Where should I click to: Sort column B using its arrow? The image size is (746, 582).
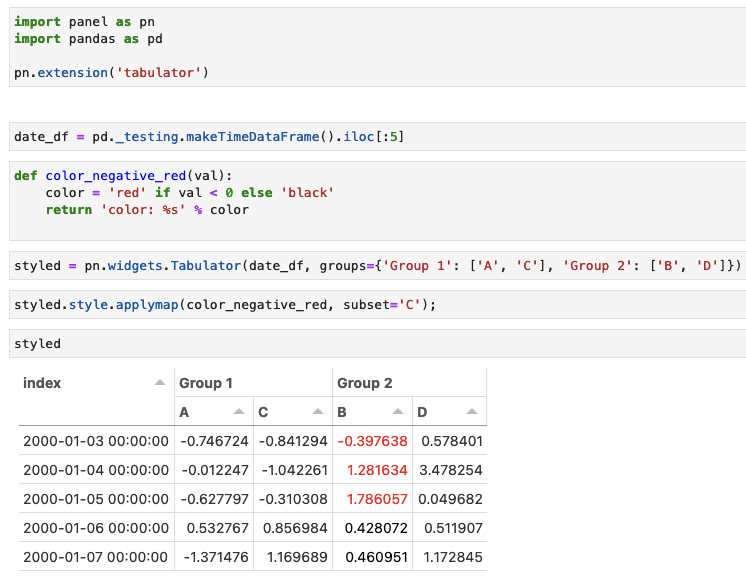[398, 412]
